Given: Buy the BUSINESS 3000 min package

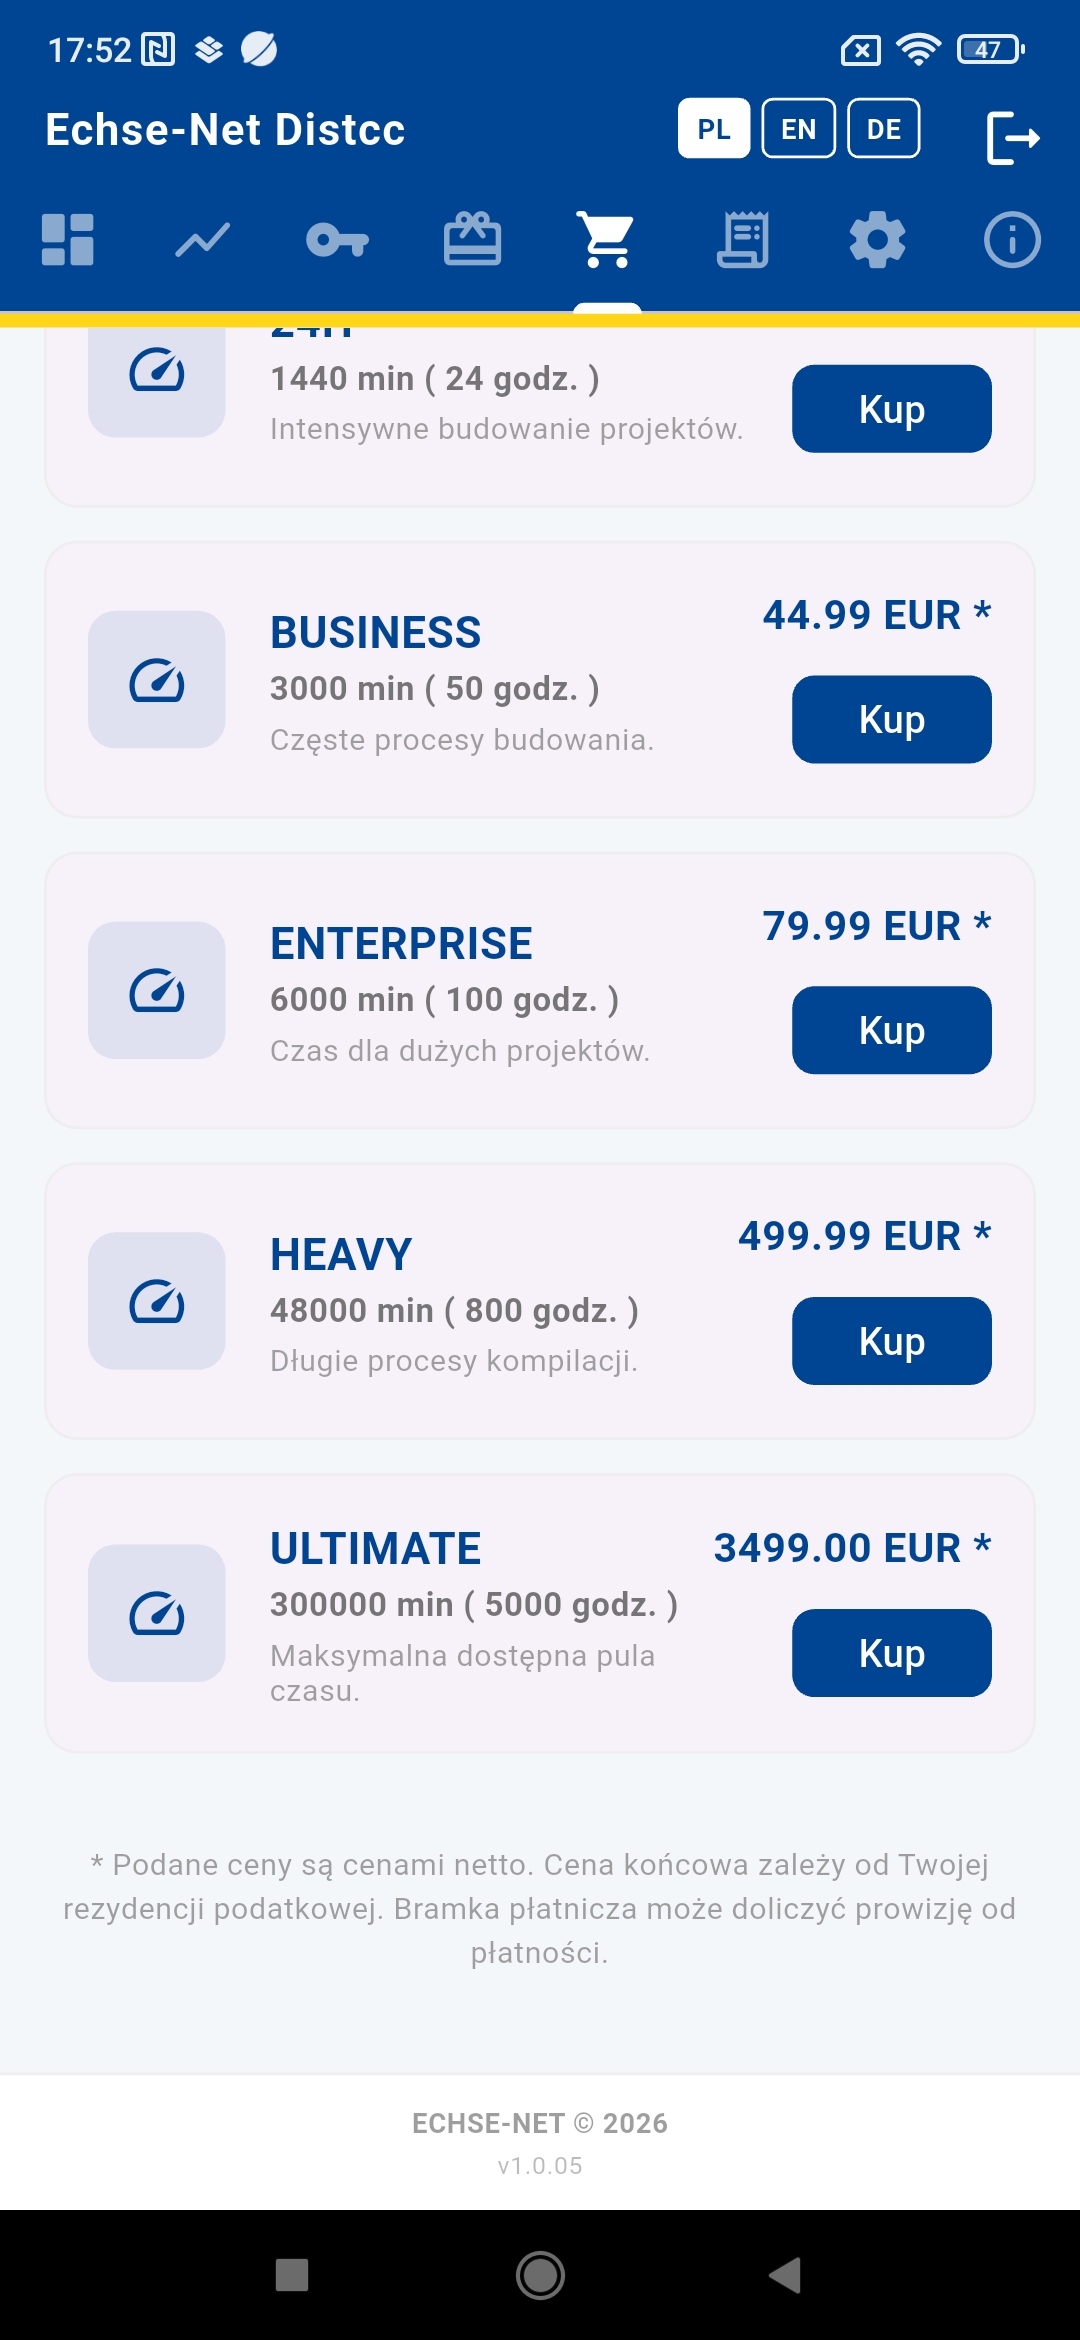Looking at the screenshot, I should click(892, 719).
